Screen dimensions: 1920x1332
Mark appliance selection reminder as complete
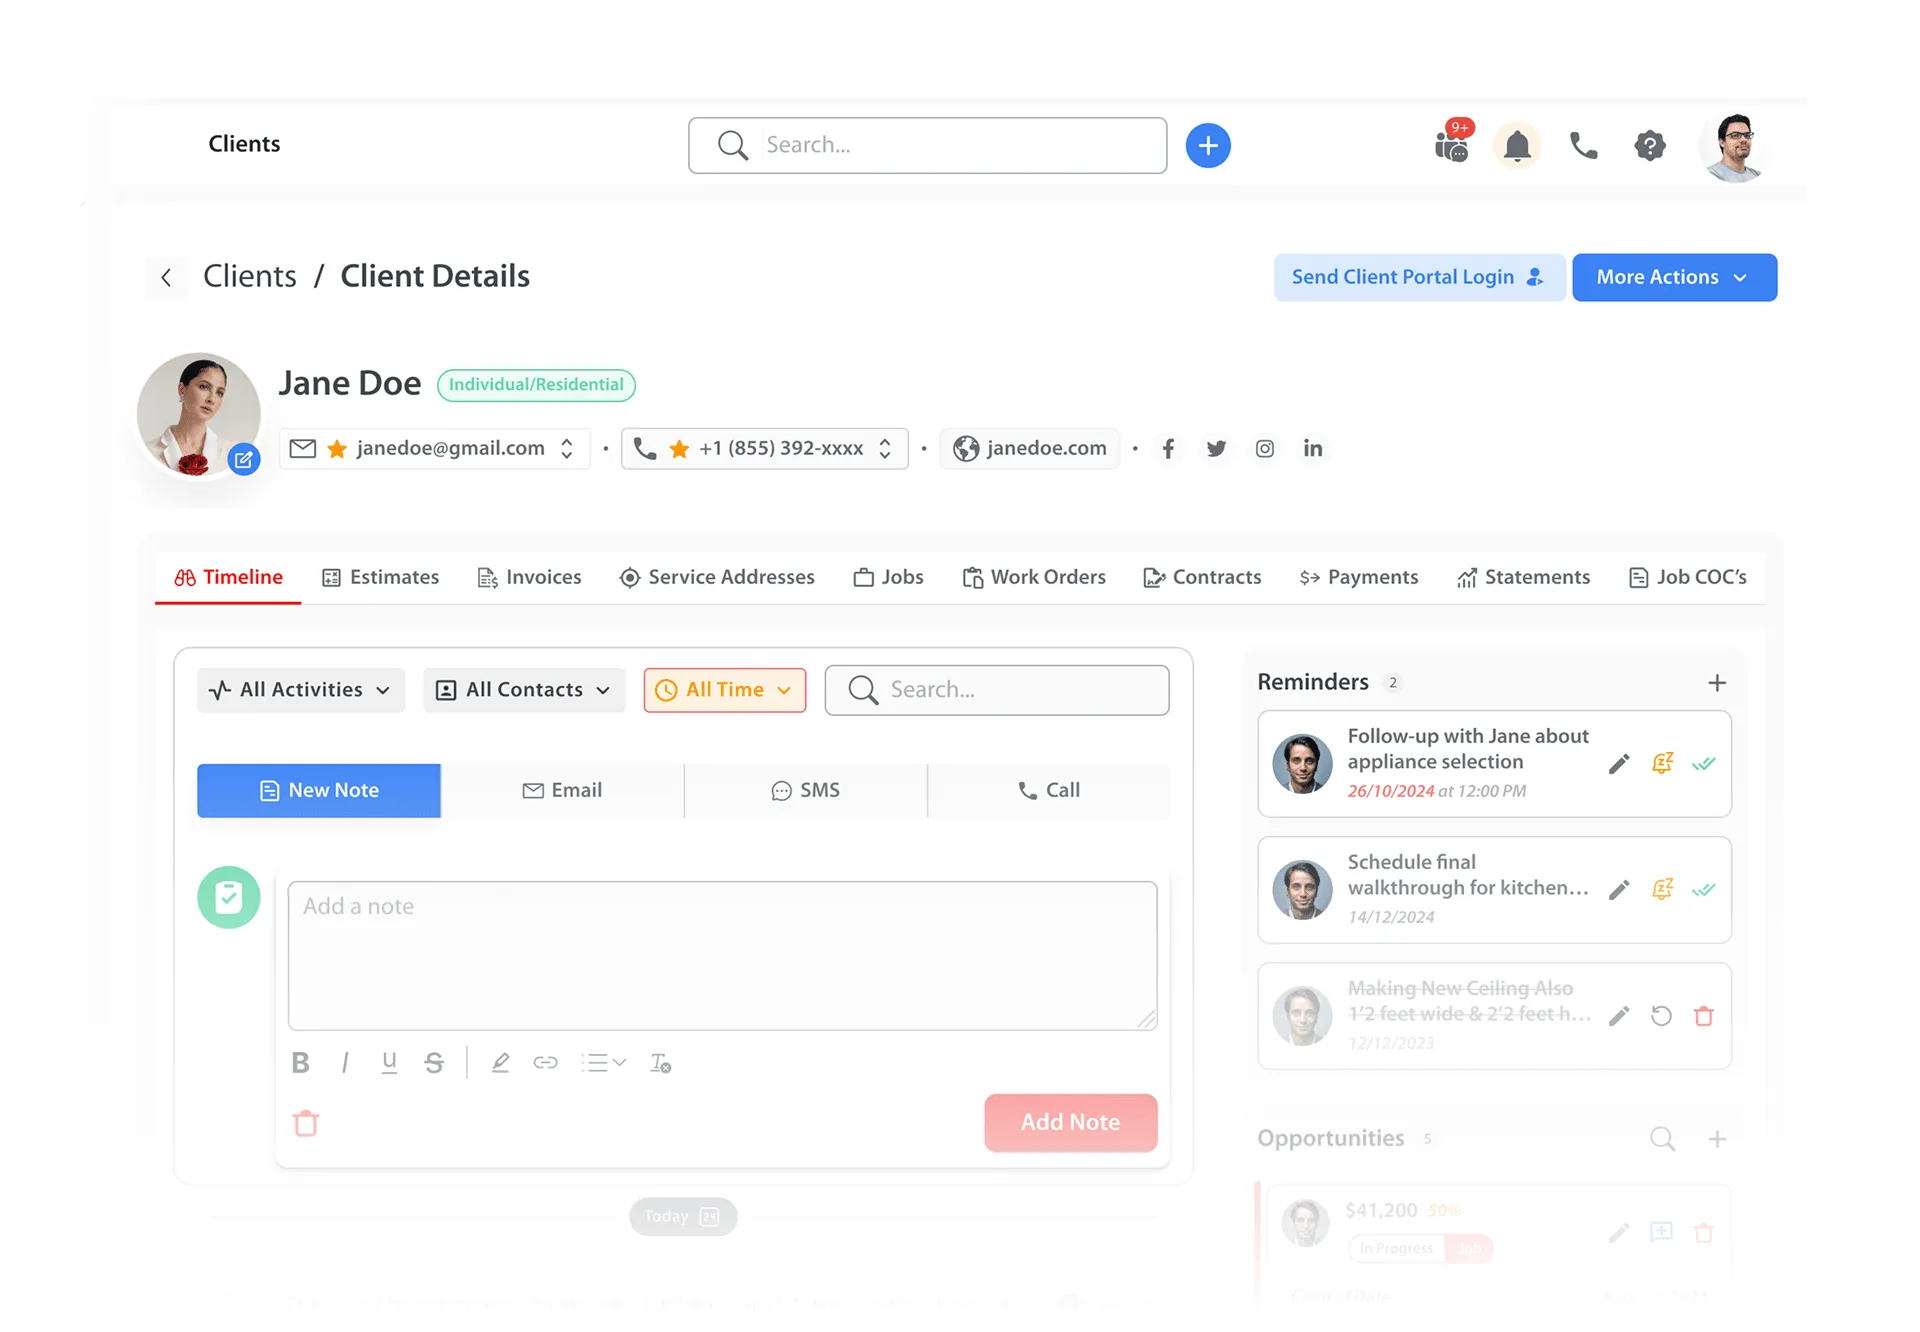pos(1703,764)
